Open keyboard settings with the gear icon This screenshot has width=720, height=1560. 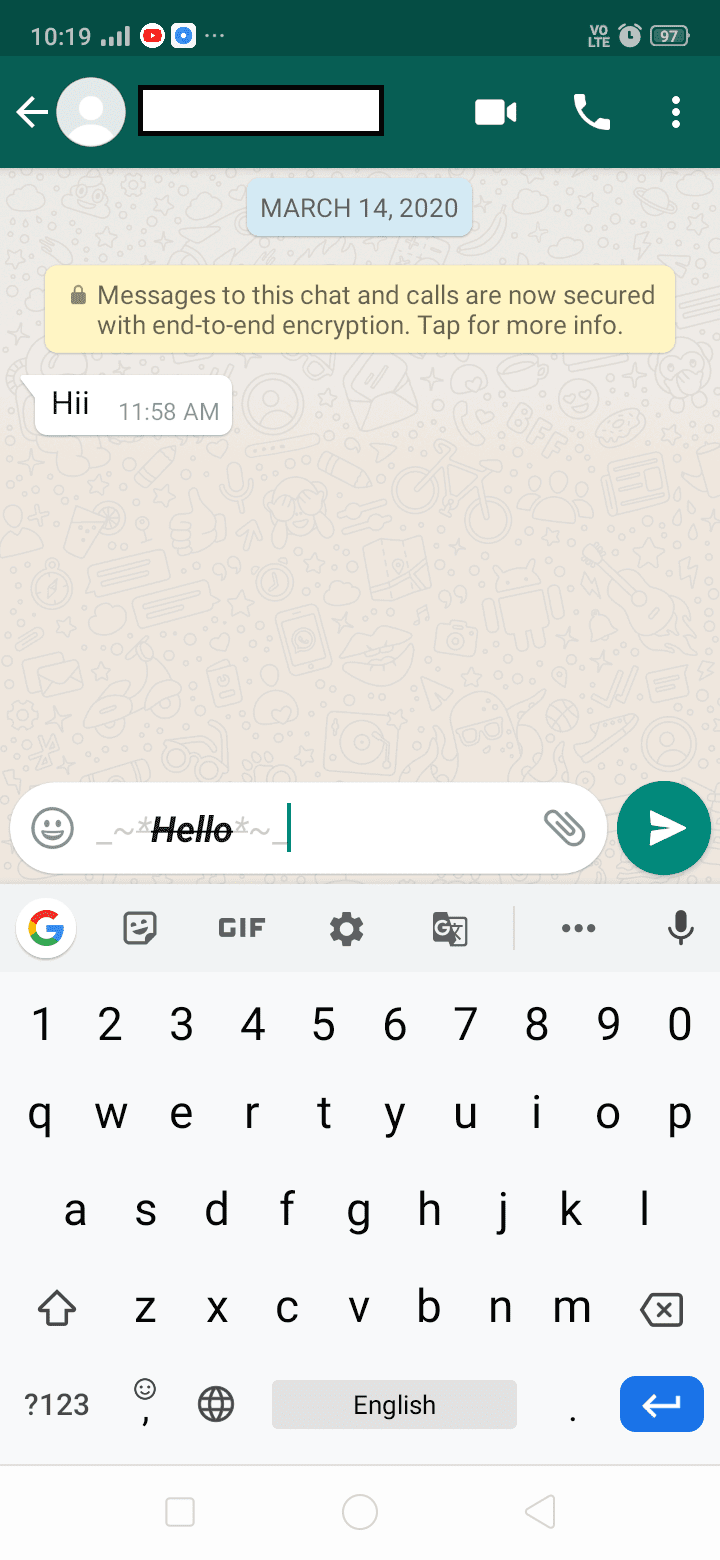(x=347, y=929)
